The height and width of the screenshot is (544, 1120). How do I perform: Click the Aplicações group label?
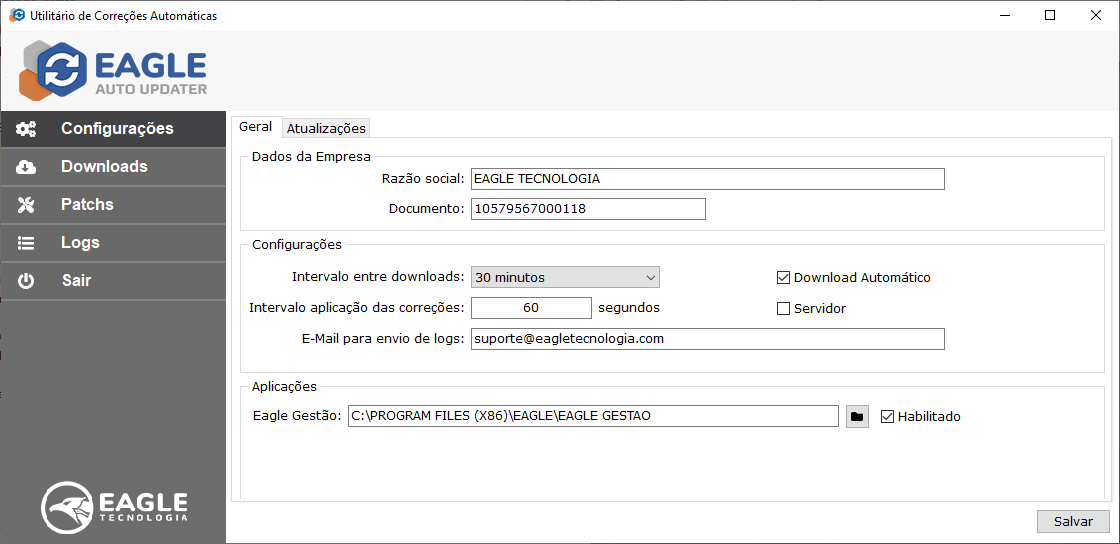coord(284,386)
